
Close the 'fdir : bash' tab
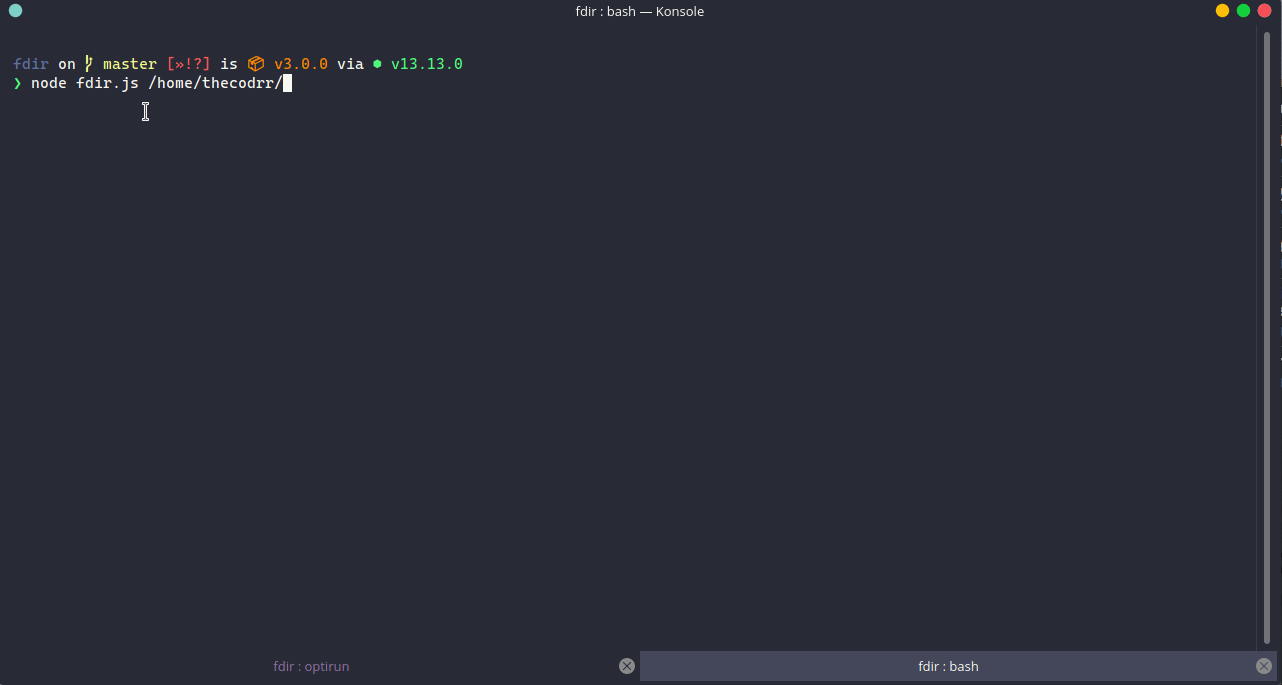1264,666
